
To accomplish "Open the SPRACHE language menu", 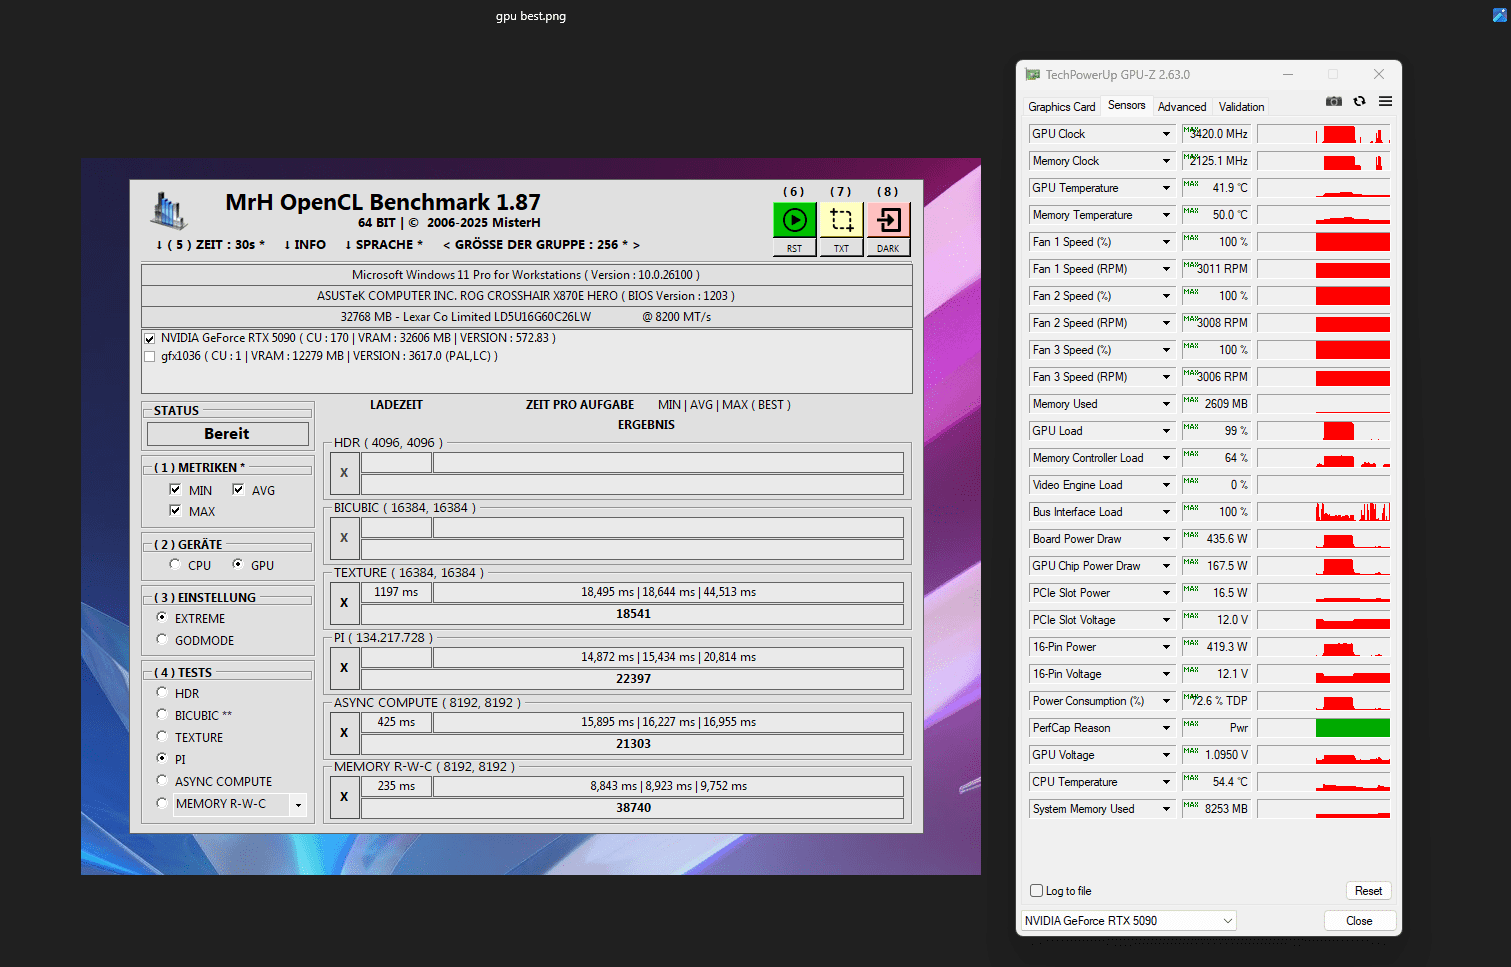I will coord(384,245).
